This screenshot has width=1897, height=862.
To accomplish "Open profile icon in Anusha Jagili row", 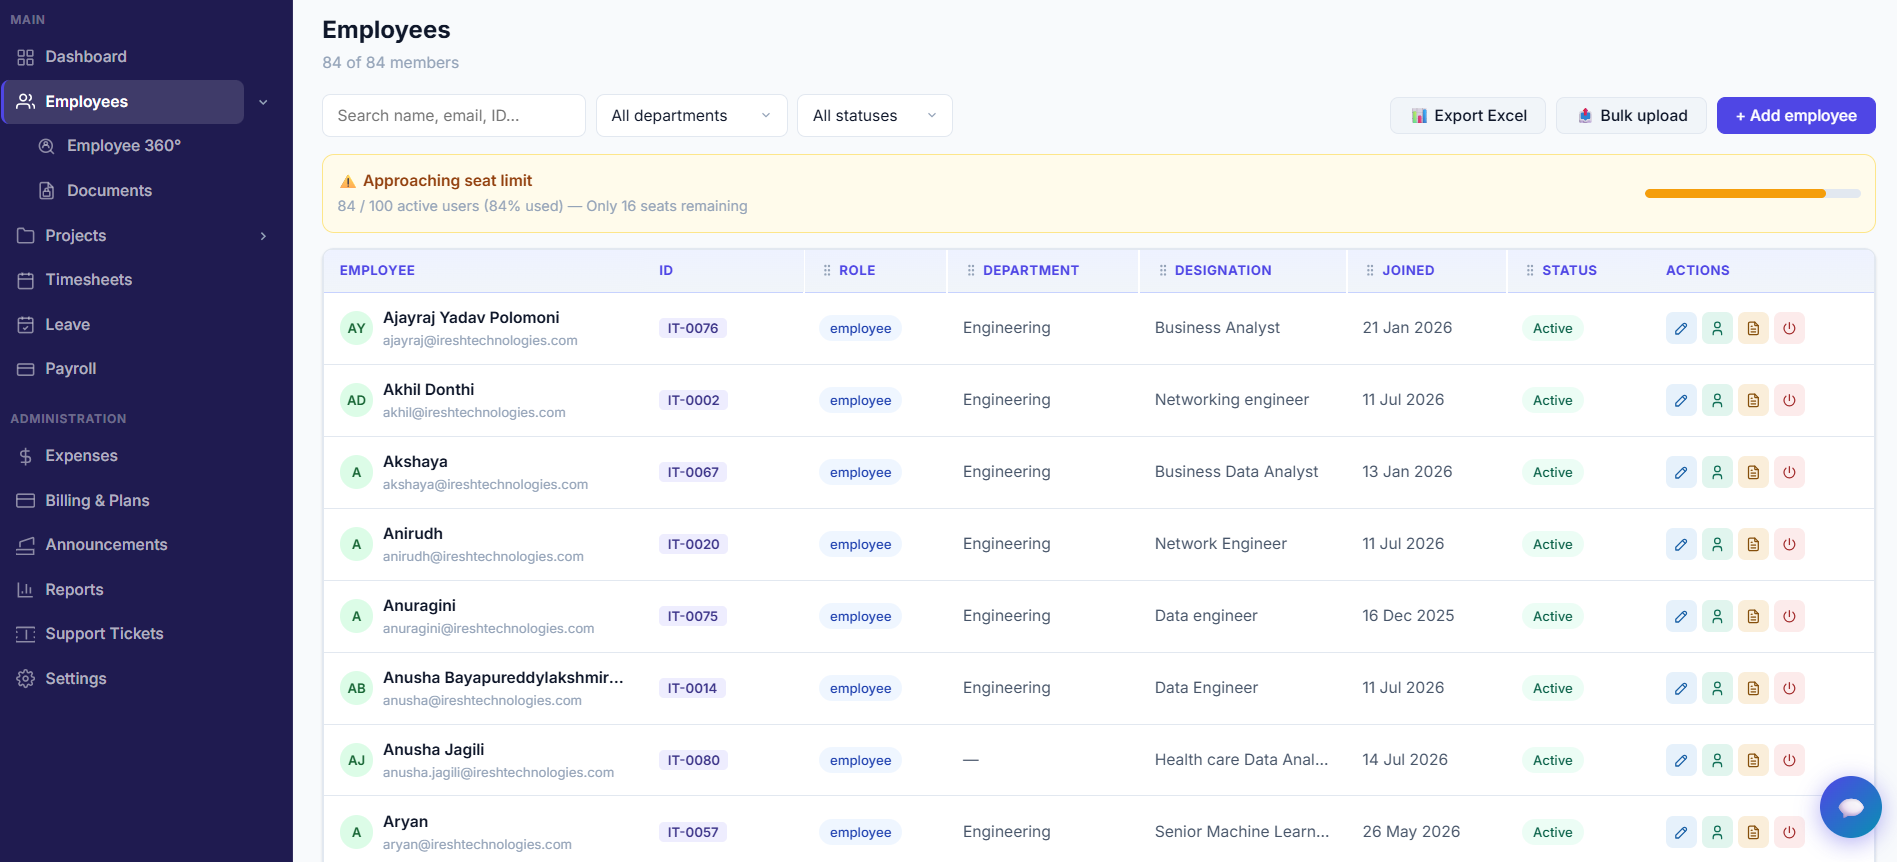I will (1717, 760).
